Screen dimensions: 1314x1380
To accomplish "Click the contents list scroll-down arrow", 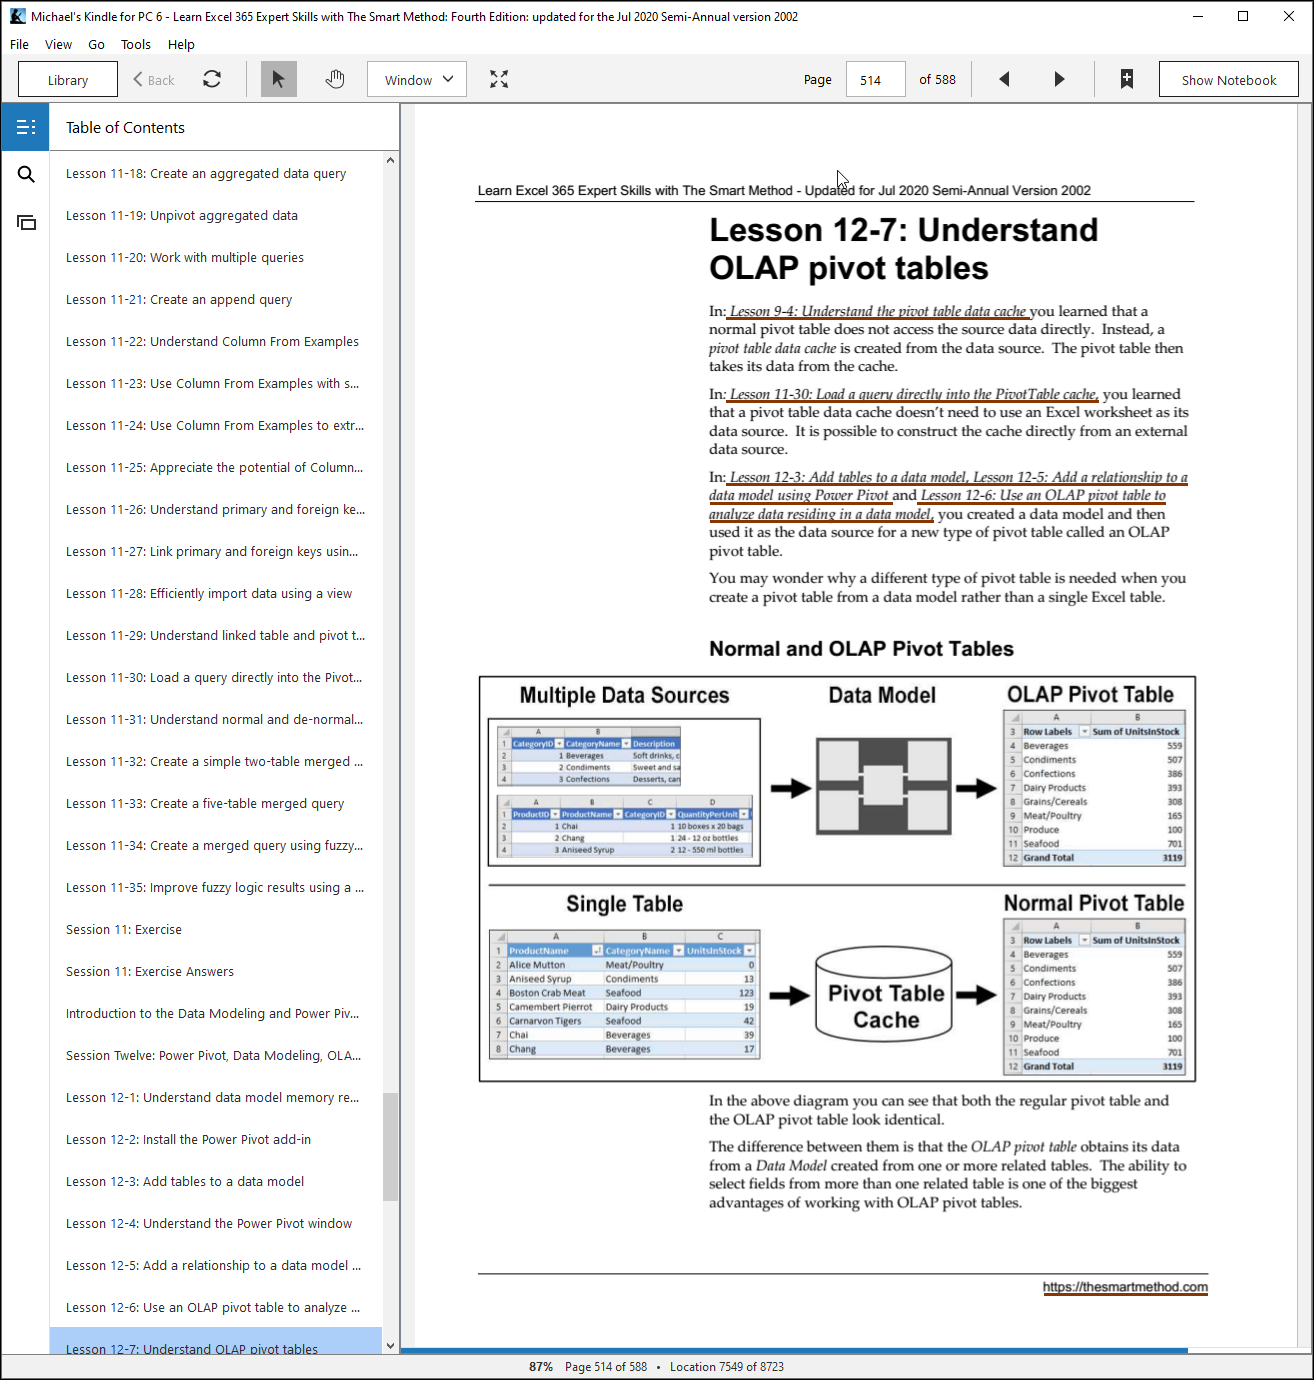I will [x=391, y=1345].
